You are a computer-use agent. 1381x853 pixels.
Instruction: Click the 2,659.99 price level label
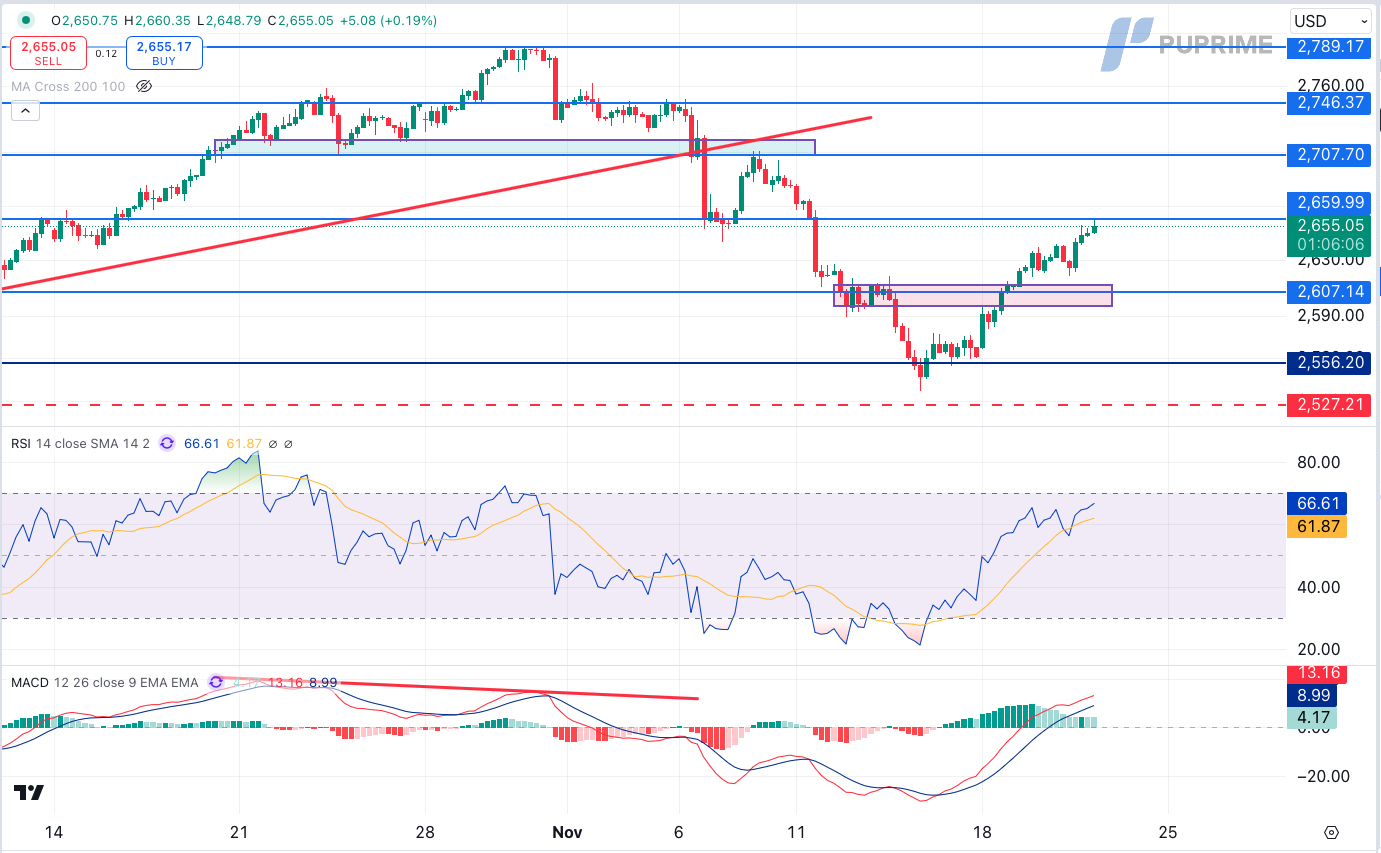[1330, 202]
